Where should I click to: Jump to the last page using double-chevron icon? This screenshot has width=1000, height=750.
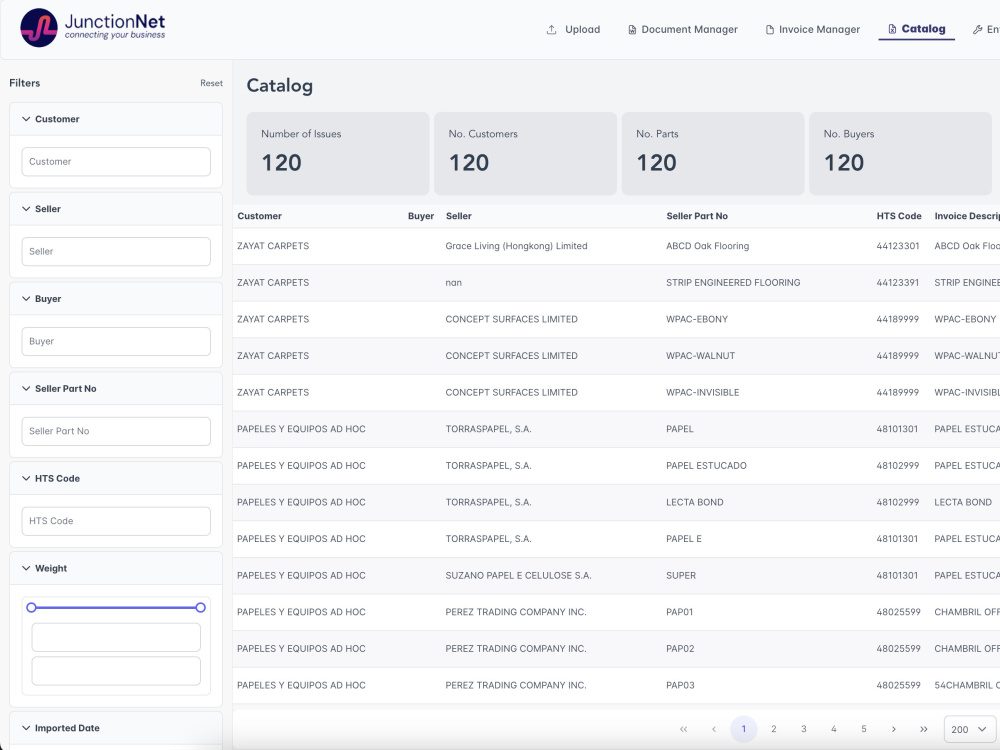924,729
